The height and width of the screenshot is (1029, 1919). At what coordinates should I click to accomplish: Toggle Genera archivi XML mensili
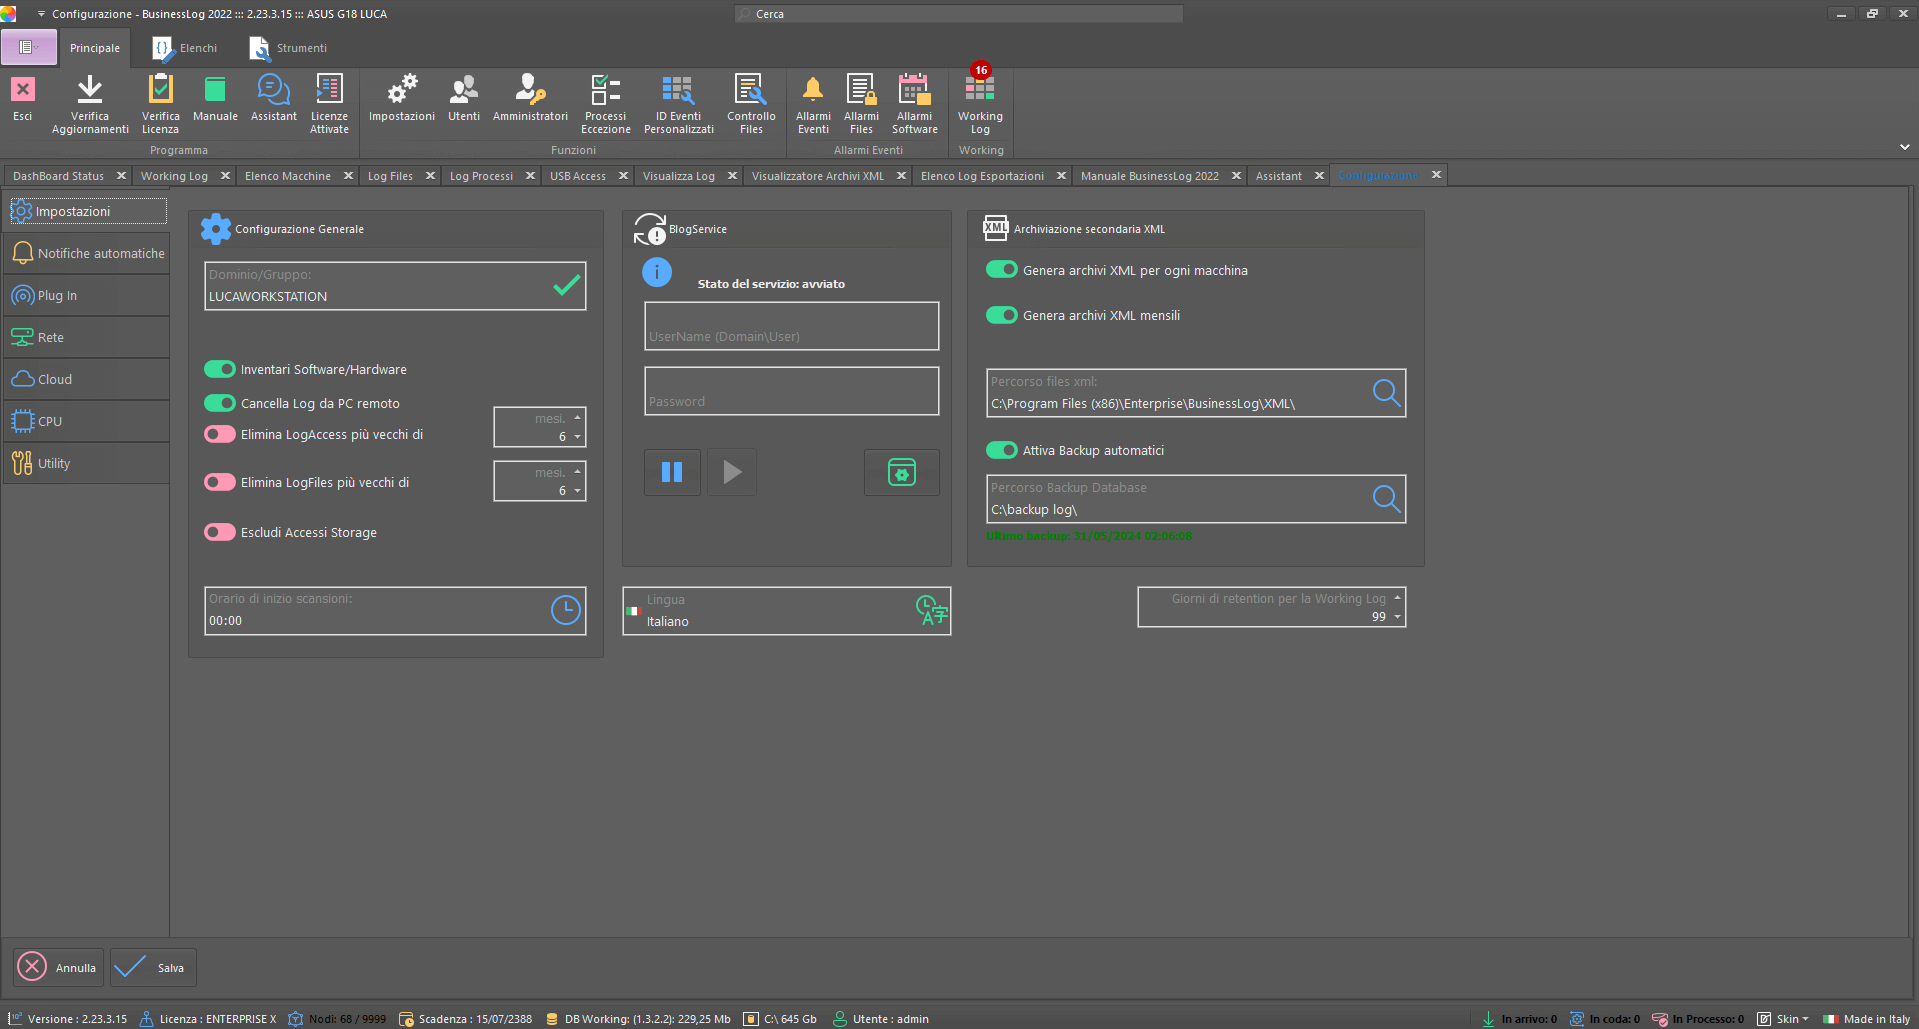pos(1002,315)
